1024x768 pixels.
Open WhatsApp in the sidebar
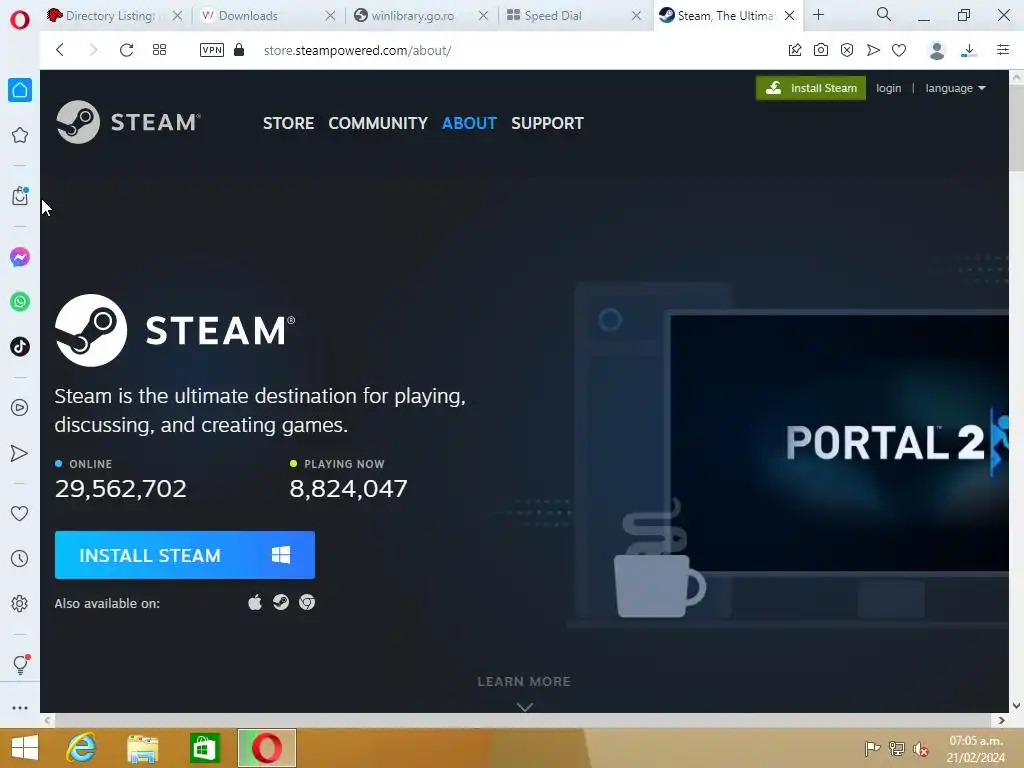(20, 302)
